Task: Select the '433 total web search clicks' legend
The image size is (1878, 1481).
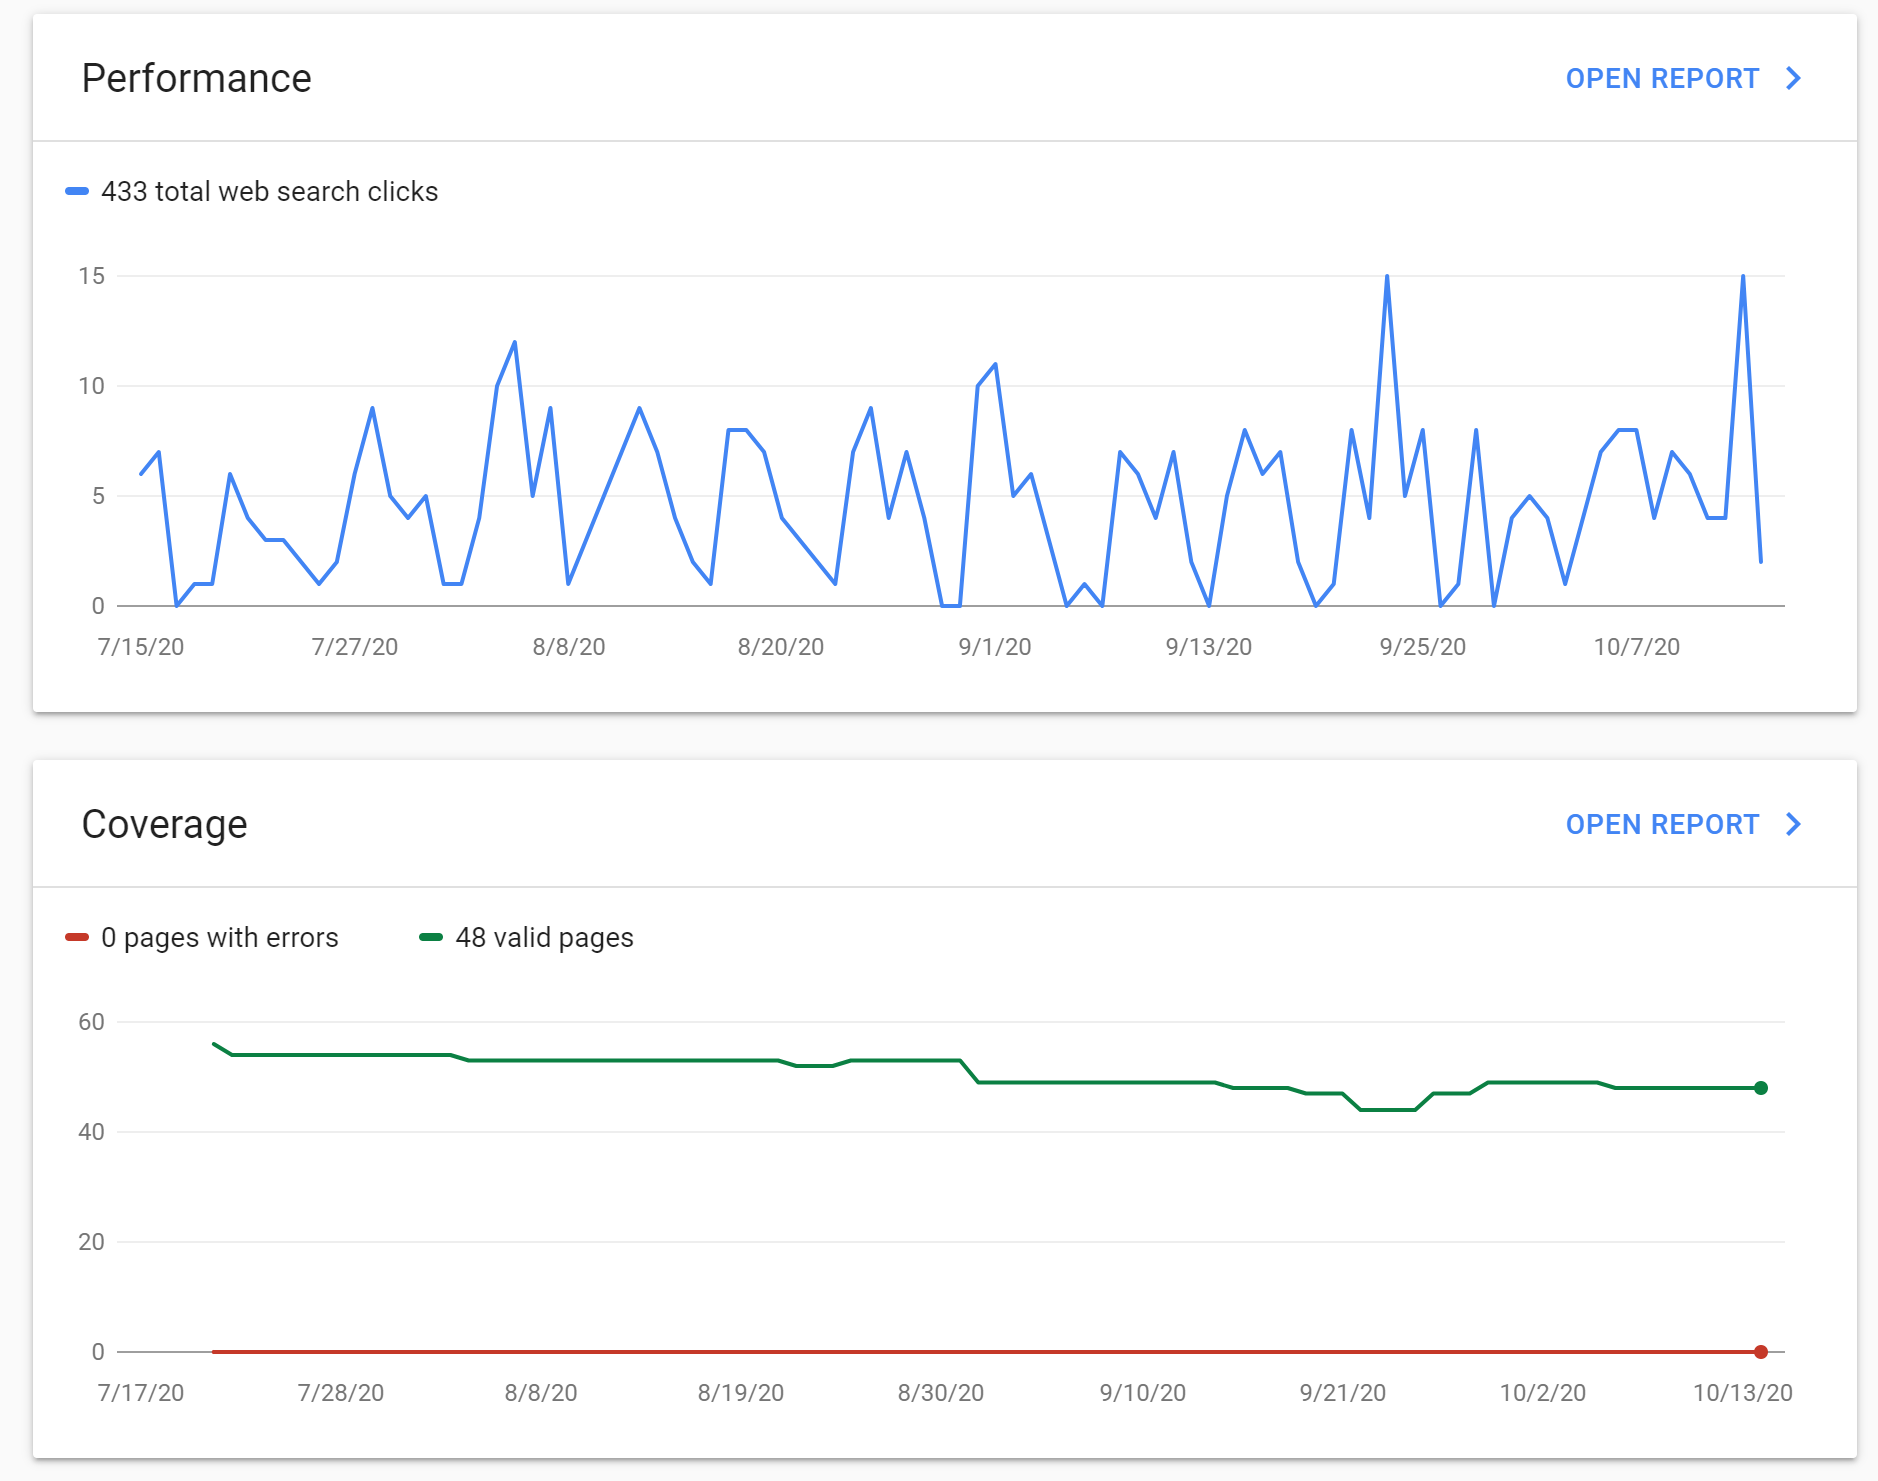Action: (x=270, y=191)
